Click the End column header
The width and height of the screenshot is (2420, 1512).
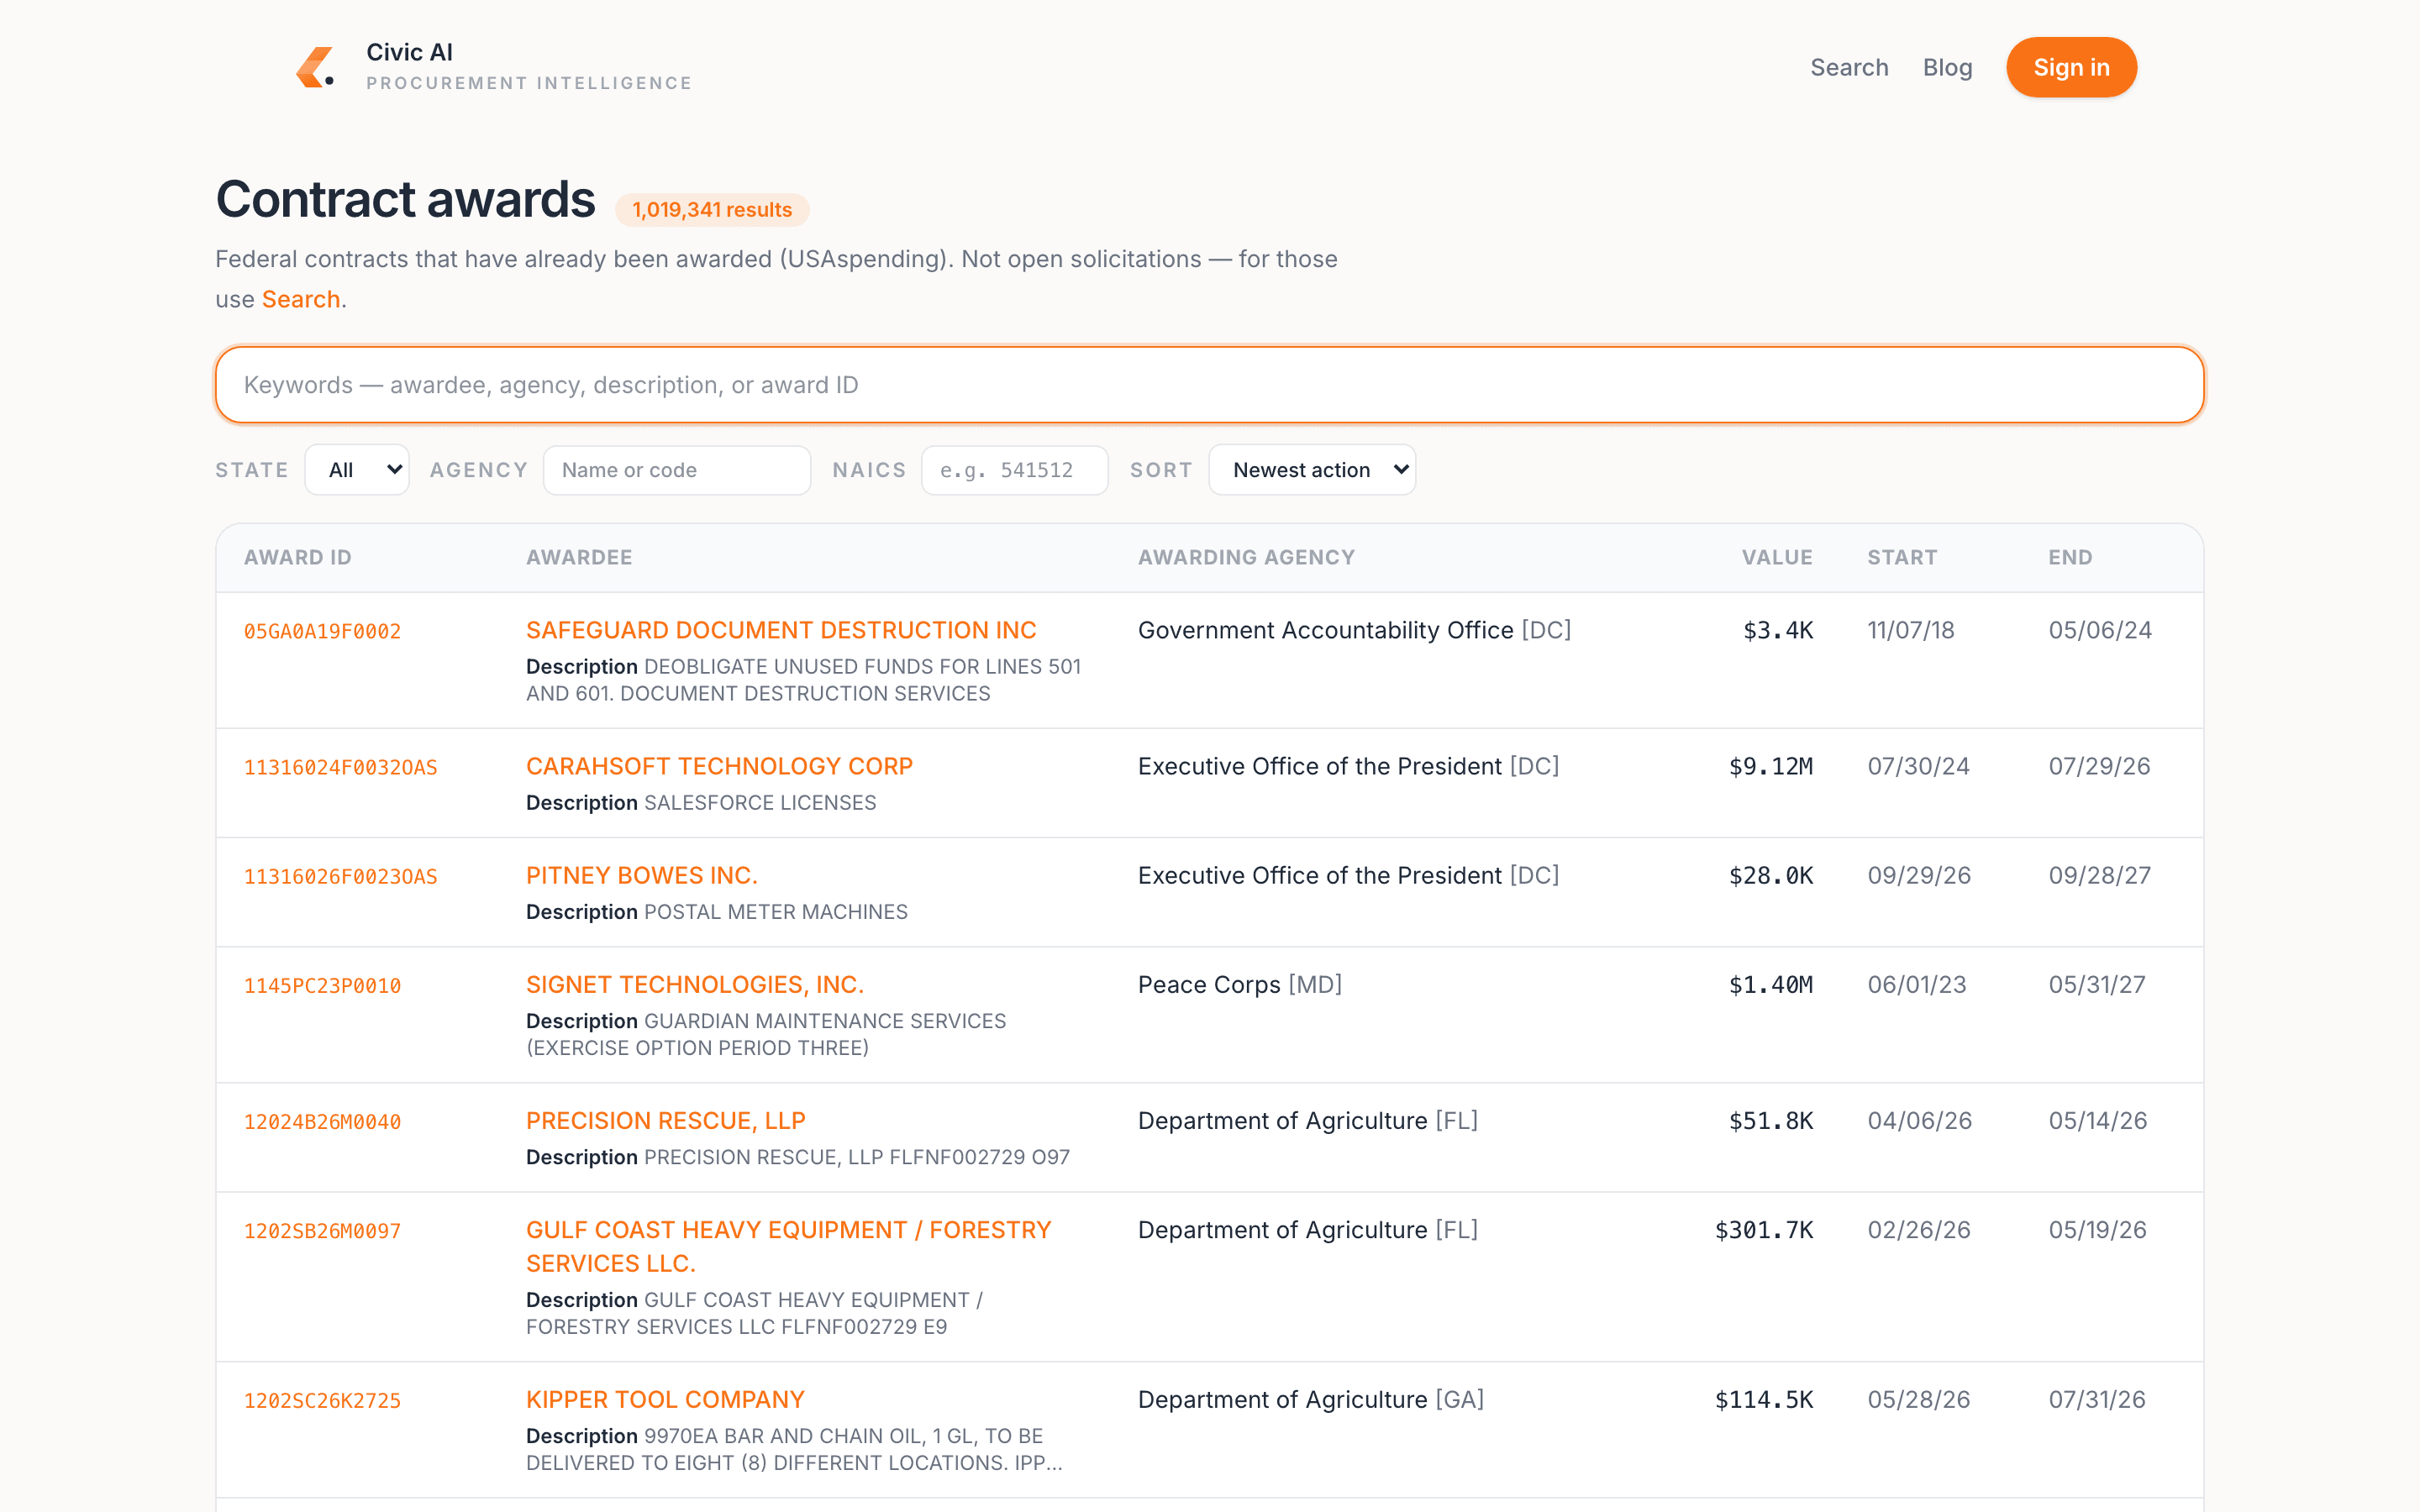(x=2070, y=557)
